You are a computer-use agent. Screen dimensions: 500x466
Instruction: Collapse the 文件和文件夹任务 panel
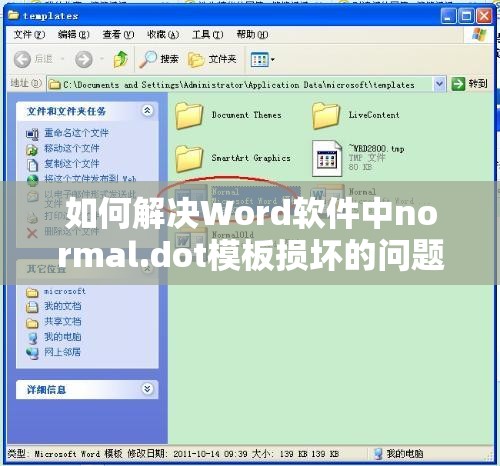coord(147,110)
